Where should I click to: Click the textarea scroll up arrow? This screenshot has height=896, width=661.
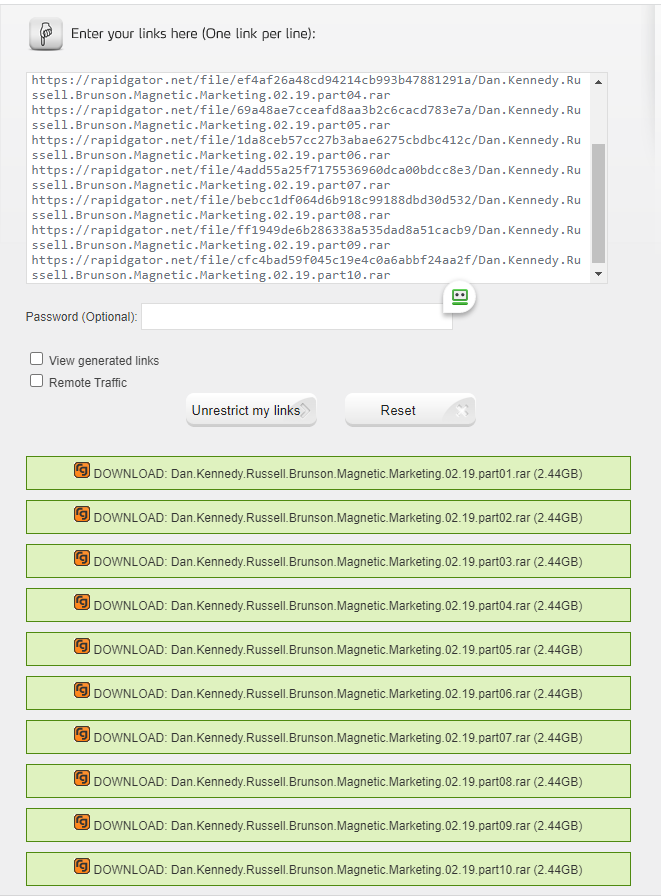tap(598, 82)
